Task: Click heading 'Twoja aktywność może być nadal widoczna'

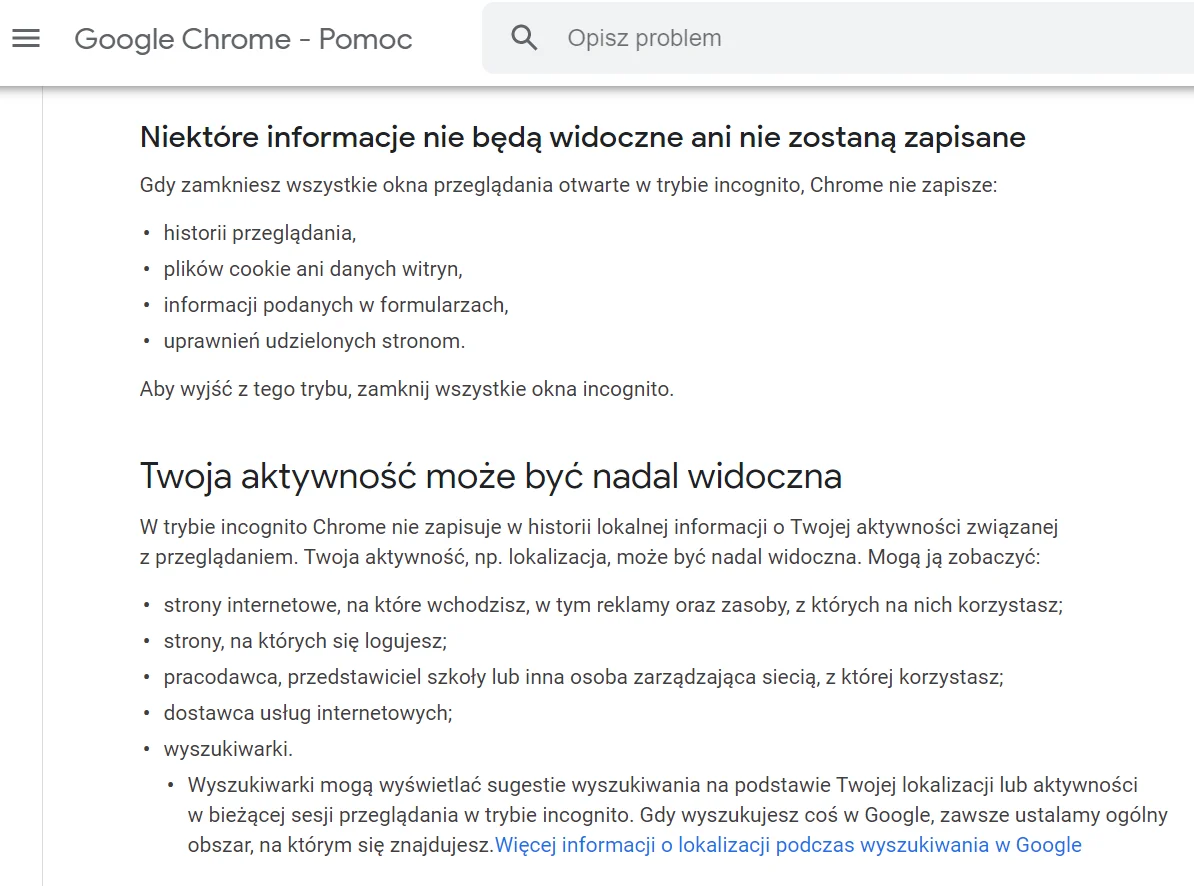Action: (490, 476)
